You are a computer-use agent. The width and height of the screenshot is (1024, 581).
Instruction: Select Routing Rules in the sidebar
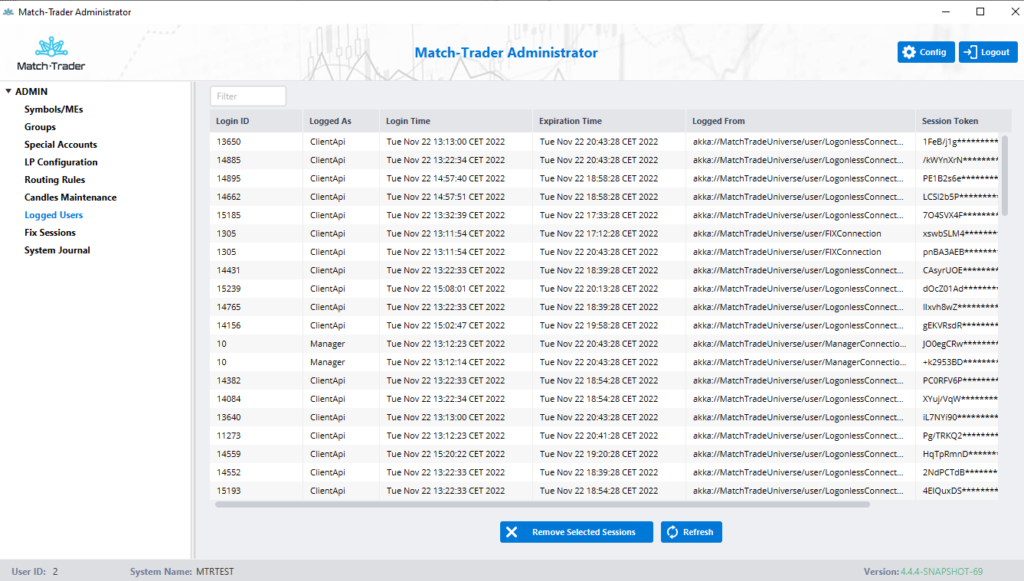click(x=55, y=180)
